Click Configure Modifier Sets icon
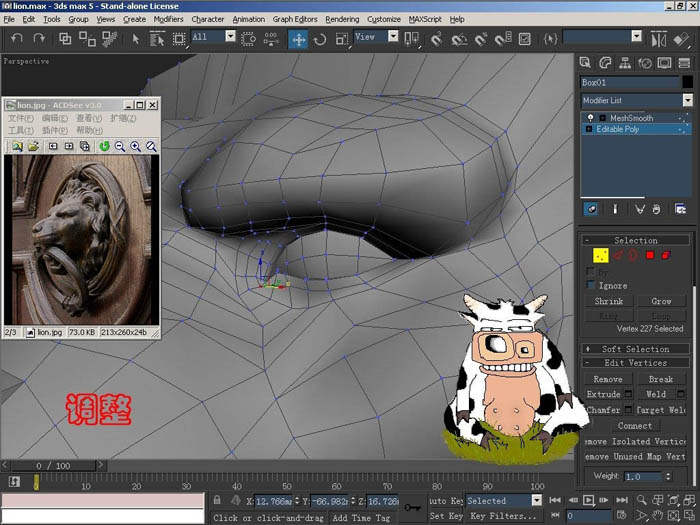700x525 pixels. (680, 209)
